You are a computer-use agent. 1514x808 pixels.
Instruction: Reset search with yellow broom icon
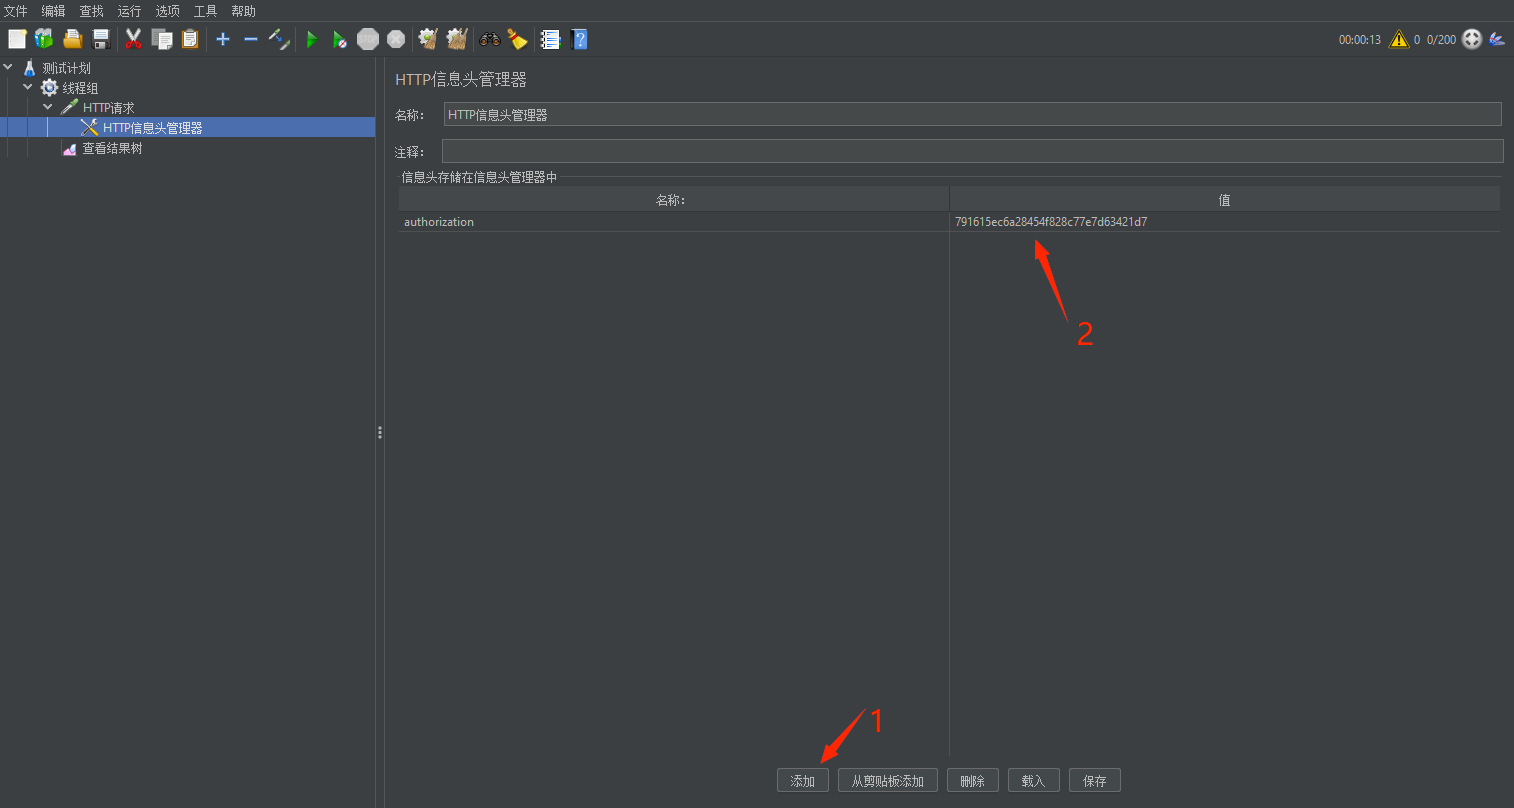517,39
